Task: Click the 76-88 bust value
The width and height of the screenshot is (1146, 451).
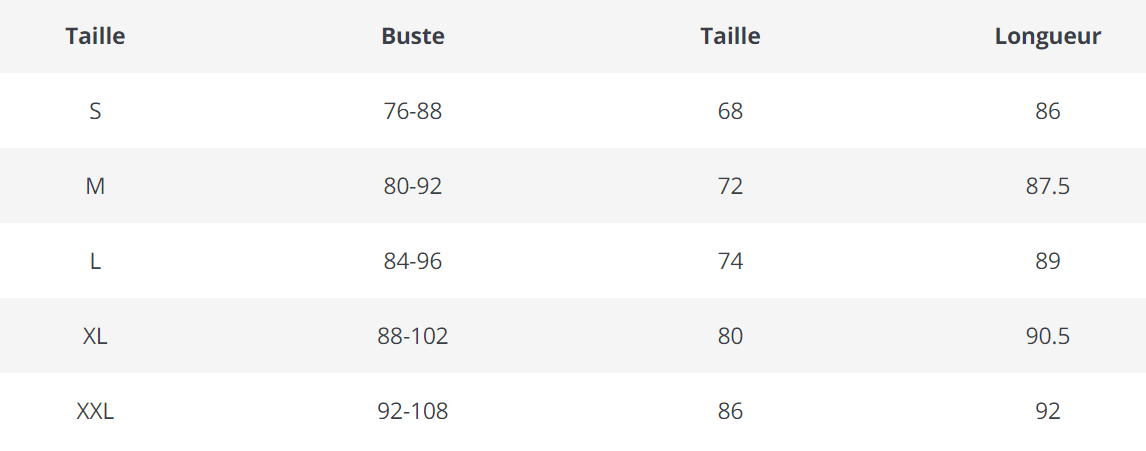Action: click(x=413, y=111)
